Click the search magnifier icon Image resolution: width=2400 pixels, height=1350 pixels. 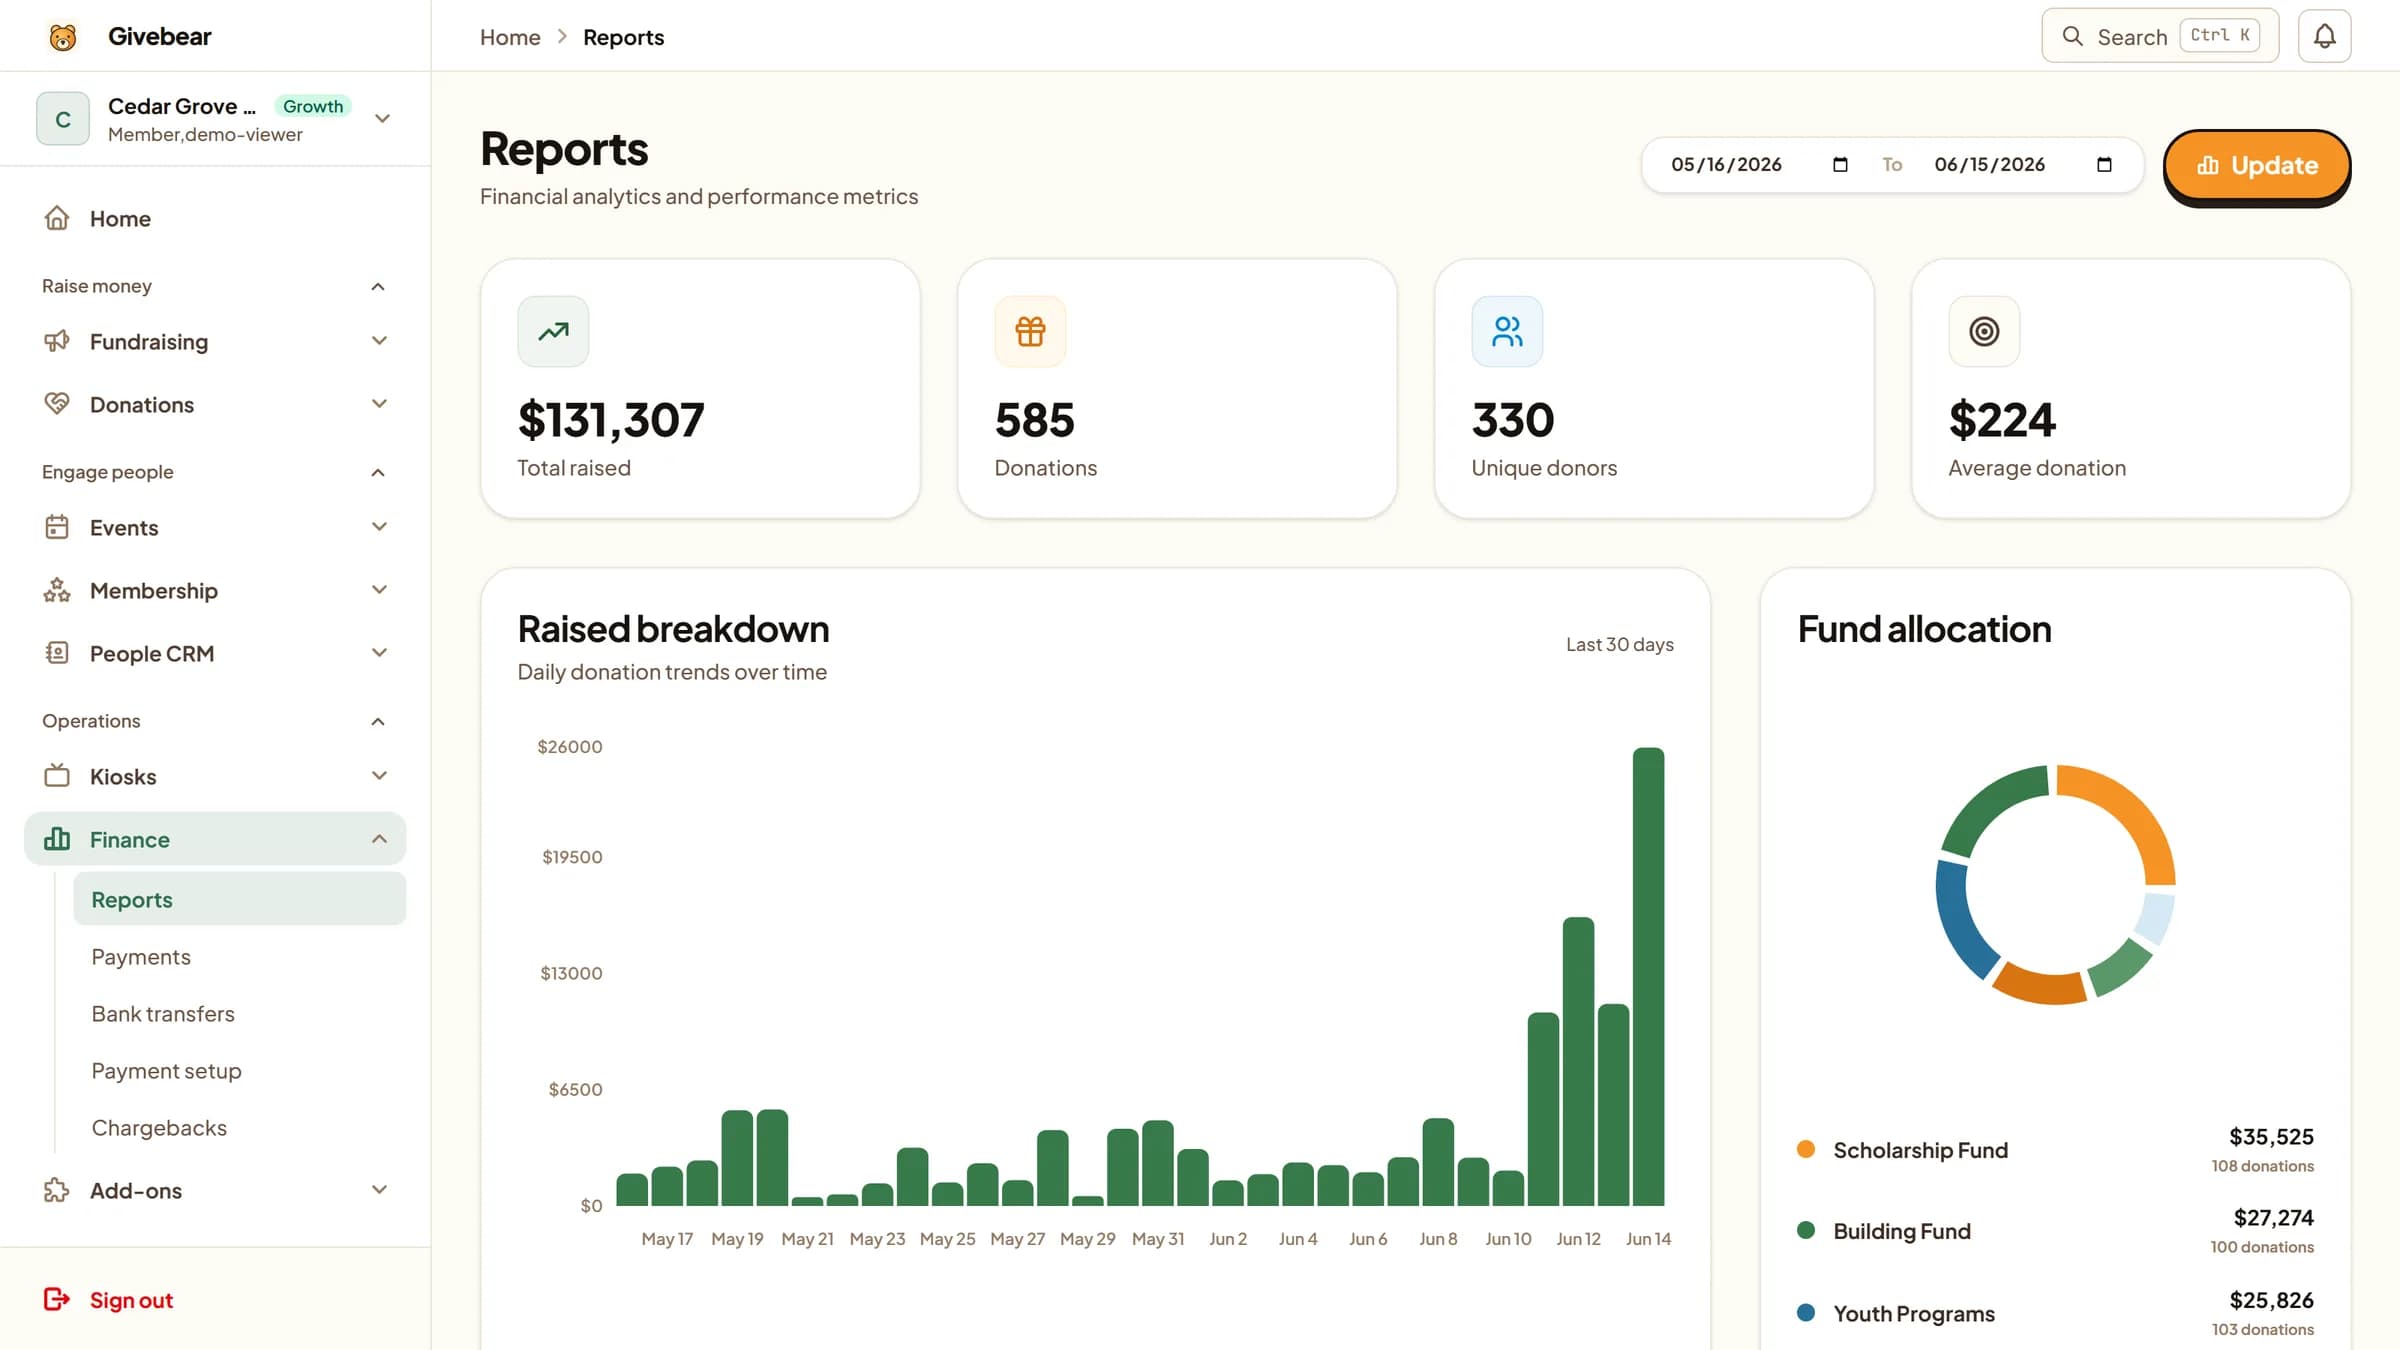pos(2072,36)
